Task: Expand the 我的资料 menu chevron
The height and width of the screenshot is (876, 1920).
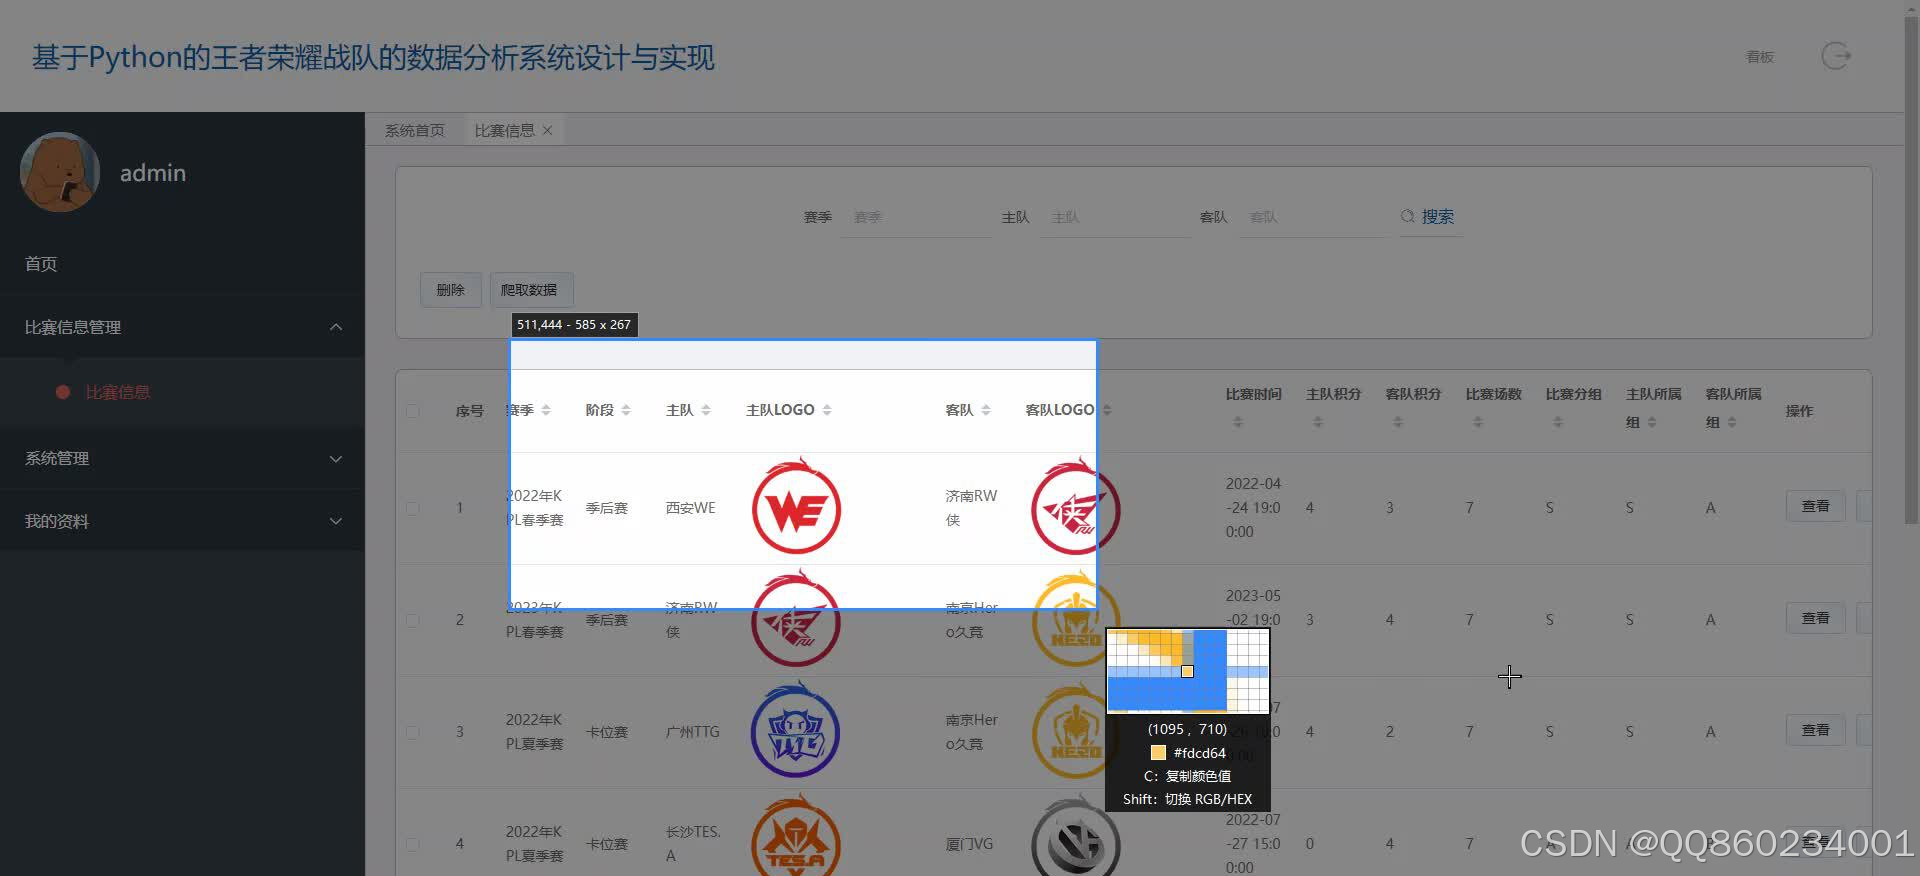Action: [x=336, y=521]
